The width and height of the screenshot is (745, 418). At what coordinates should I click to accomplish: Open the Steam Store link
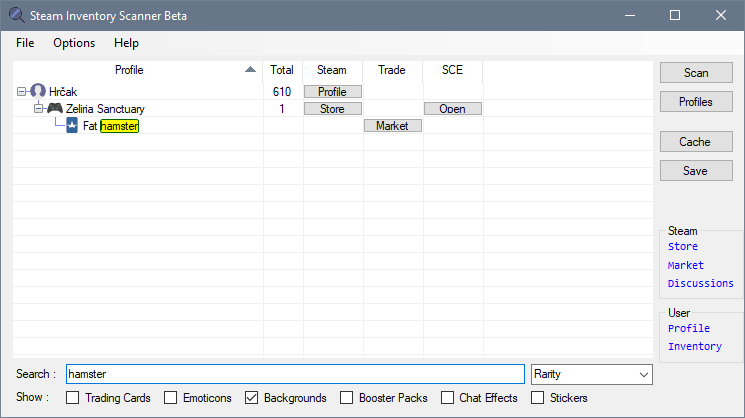(683, 247)
